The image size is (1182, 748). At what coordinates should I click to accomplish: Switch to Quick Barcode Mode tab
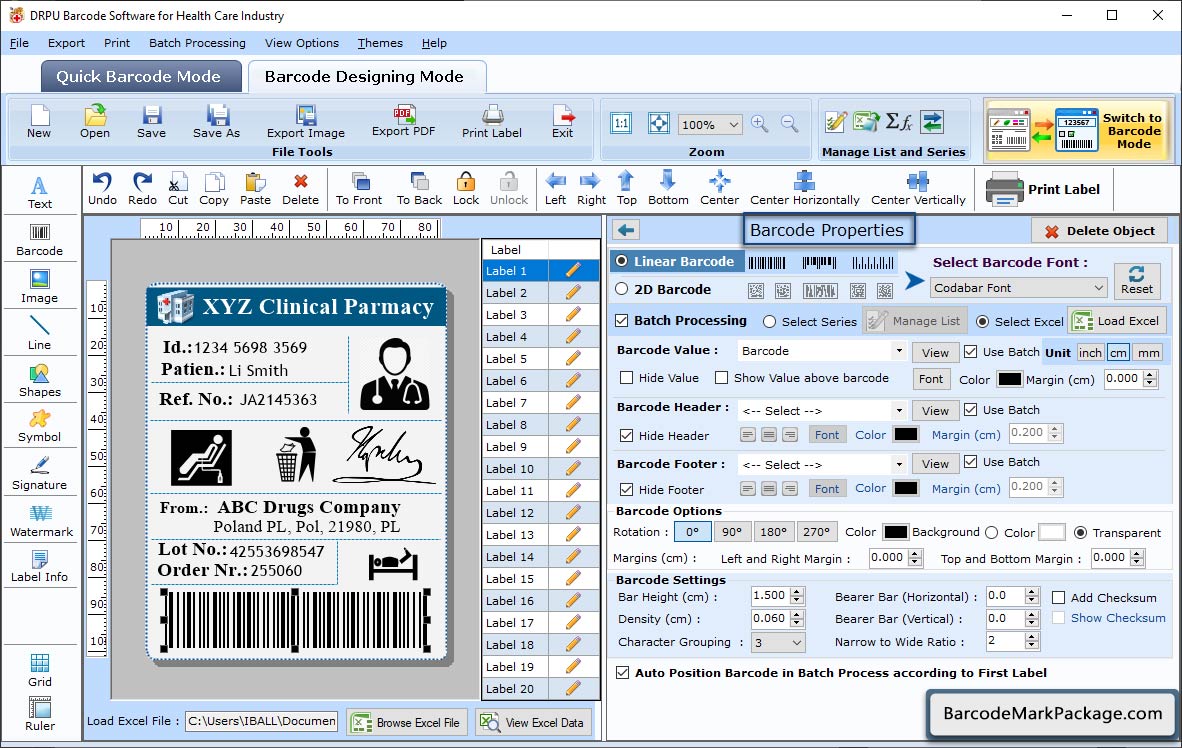pyautogui.click(x=141, y=76)
